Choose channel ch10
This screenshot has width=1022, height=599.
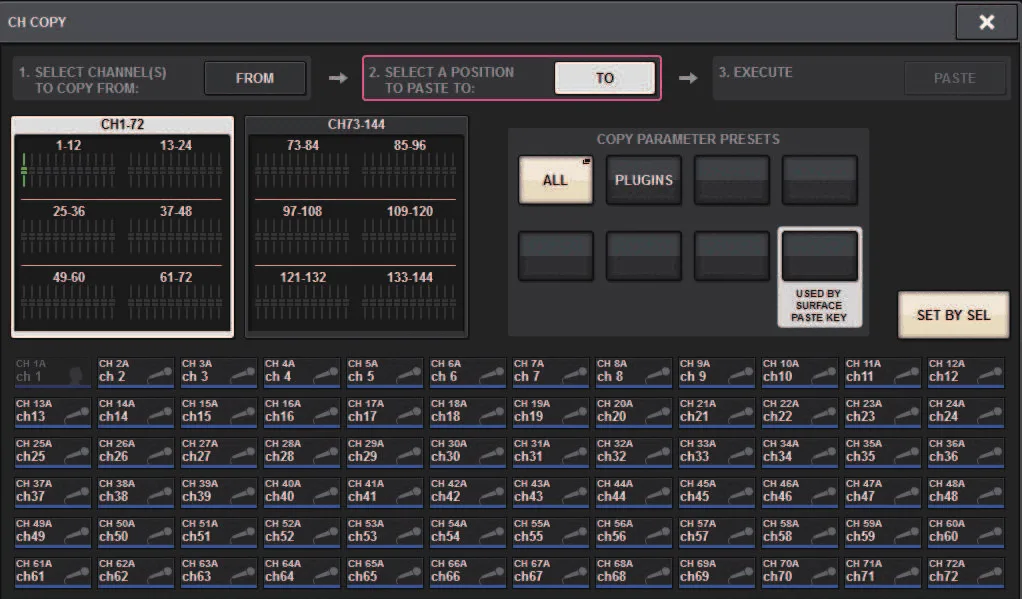[800, 372]
